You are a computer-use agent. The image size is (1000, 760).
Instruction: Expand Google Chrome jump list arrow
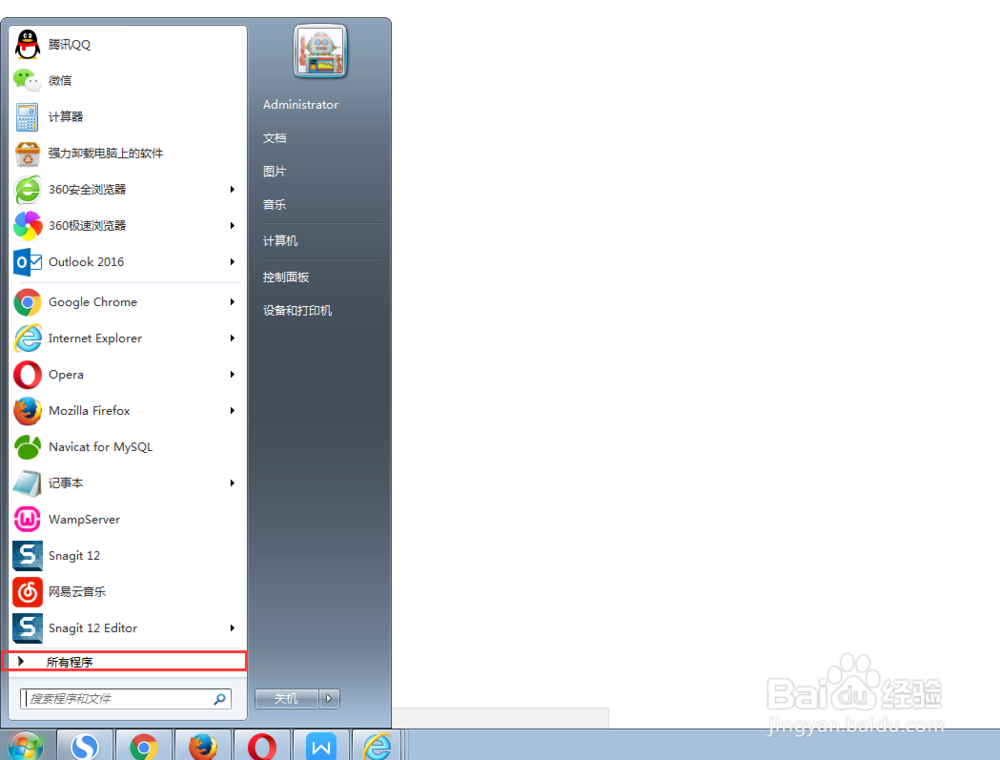click(x=233, y=302)
